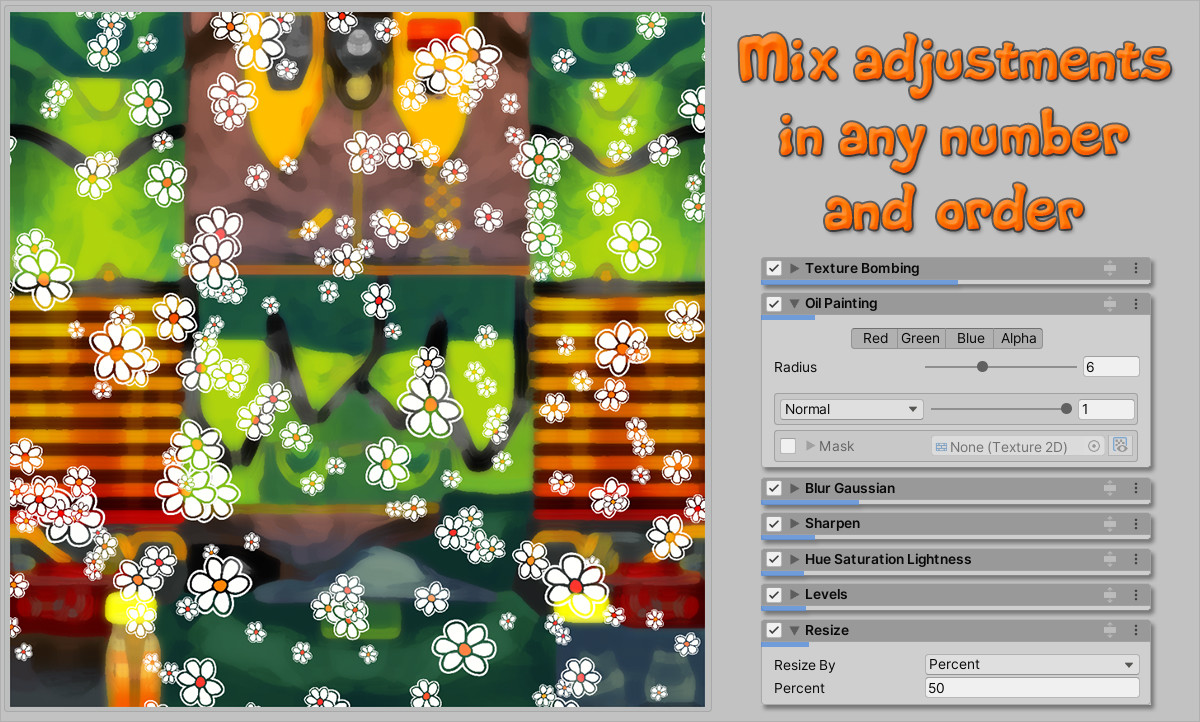Click the None (Texture 2D) mask field
The image size is (1200, 722).
point(1018,446)
